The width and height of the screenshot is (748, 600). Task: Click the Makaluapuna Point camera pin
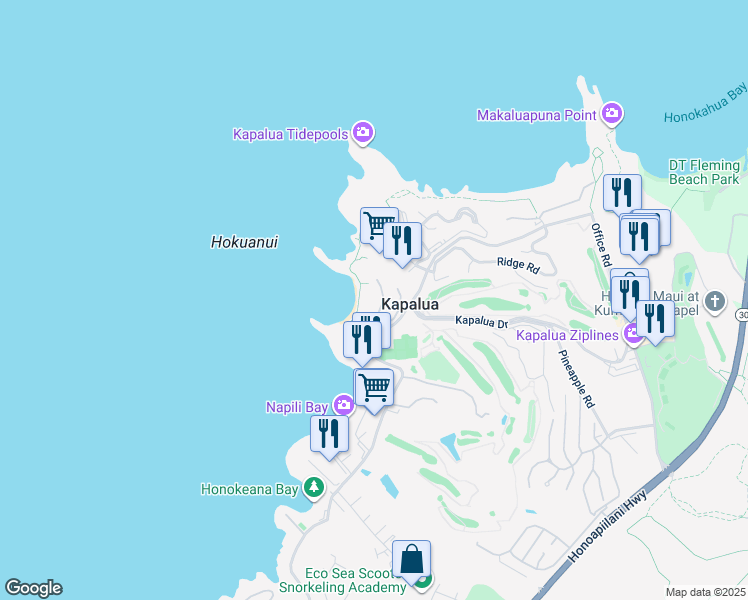612,114
